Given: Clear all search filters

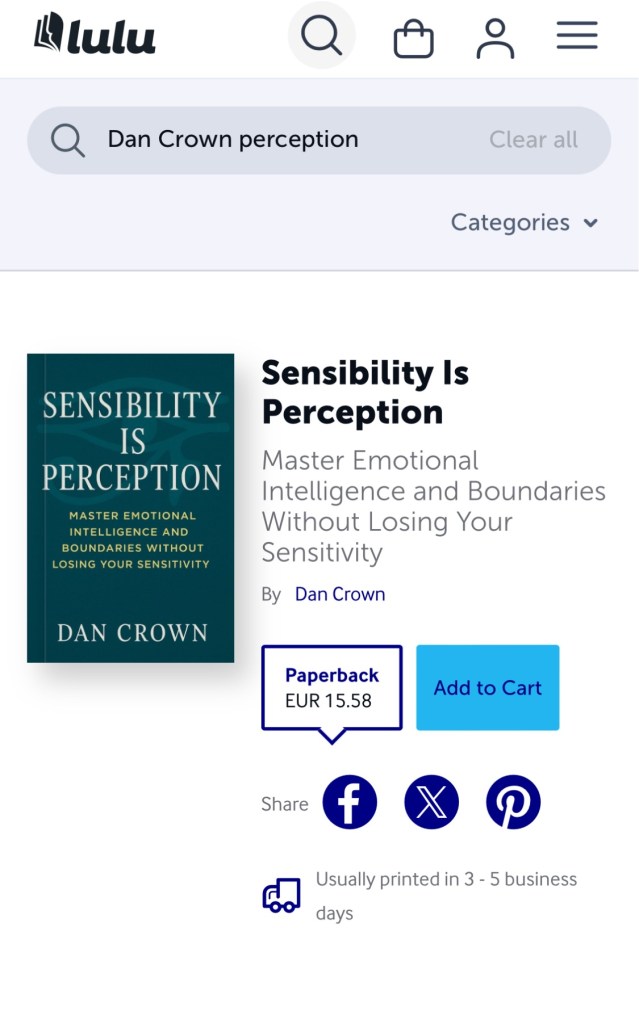Looking at the screenshot, I should tap(533, 140).
